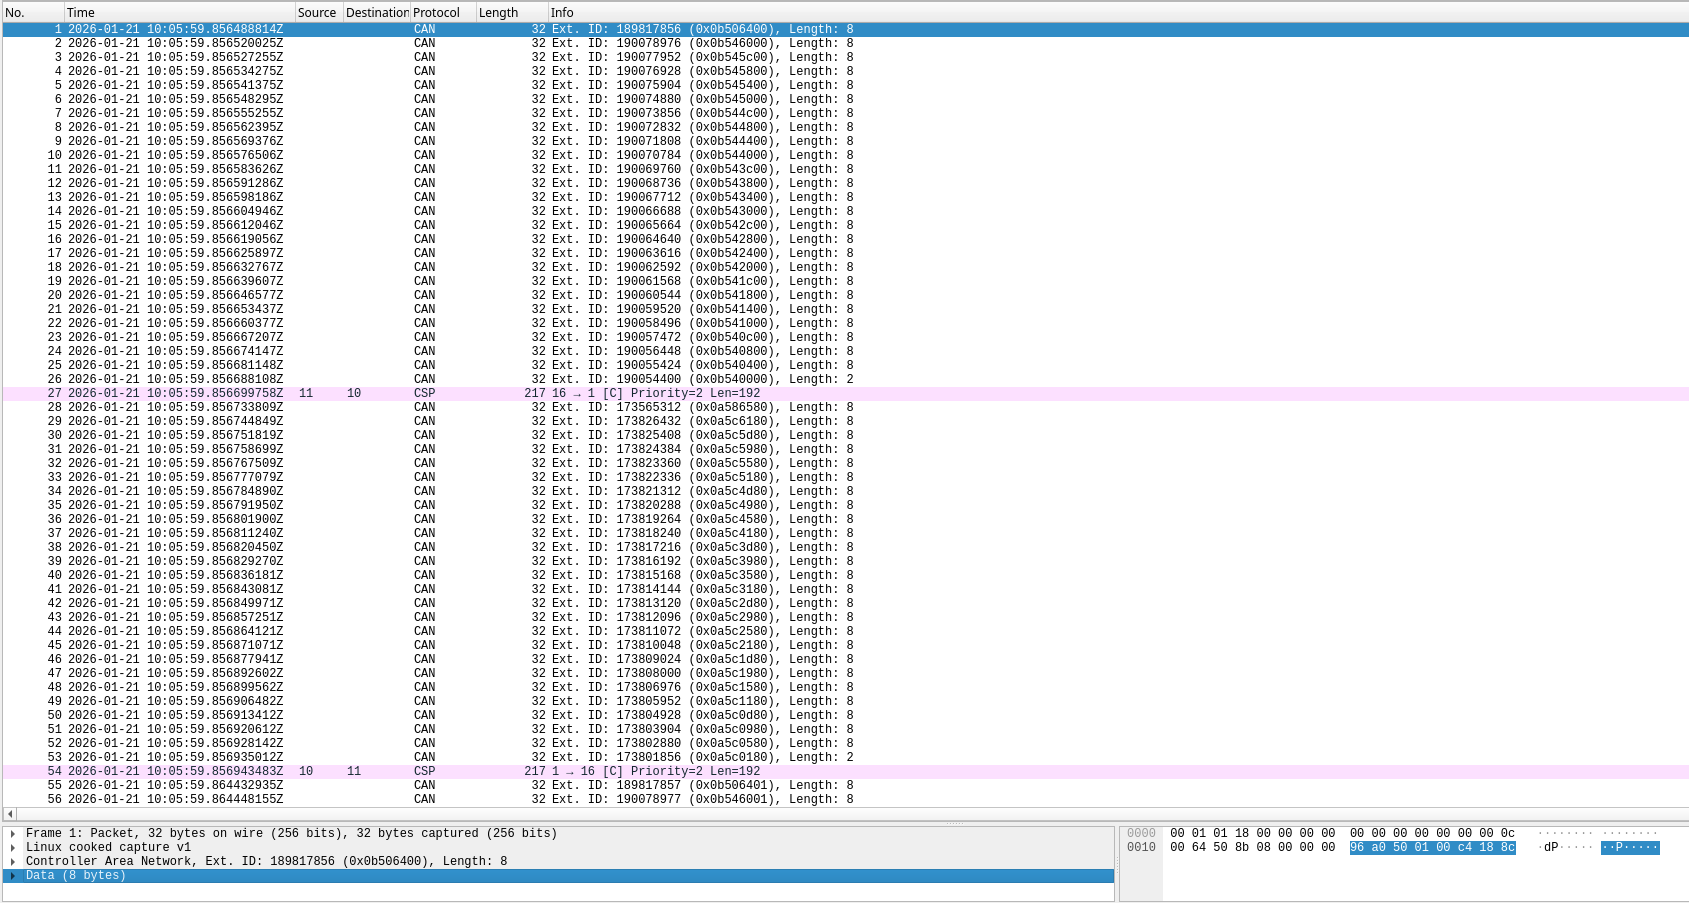Select CSP packet number 54
Image resolution: width=1689 pixels, height=903 pixels.
(x=400, y=772)
